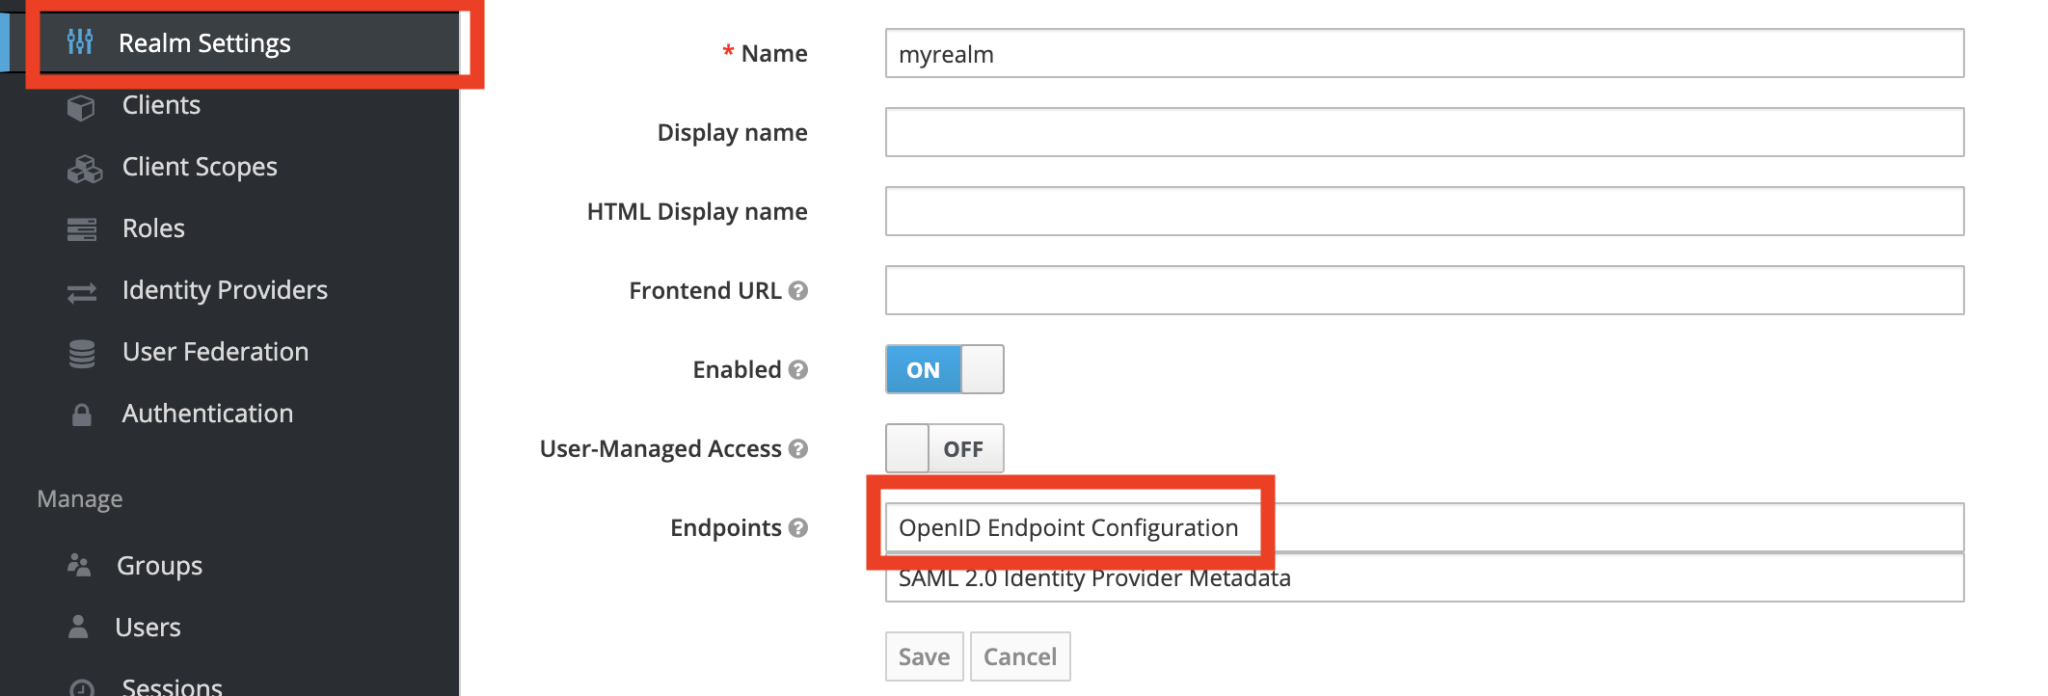Click the Manage section heading

click(80, 499)
